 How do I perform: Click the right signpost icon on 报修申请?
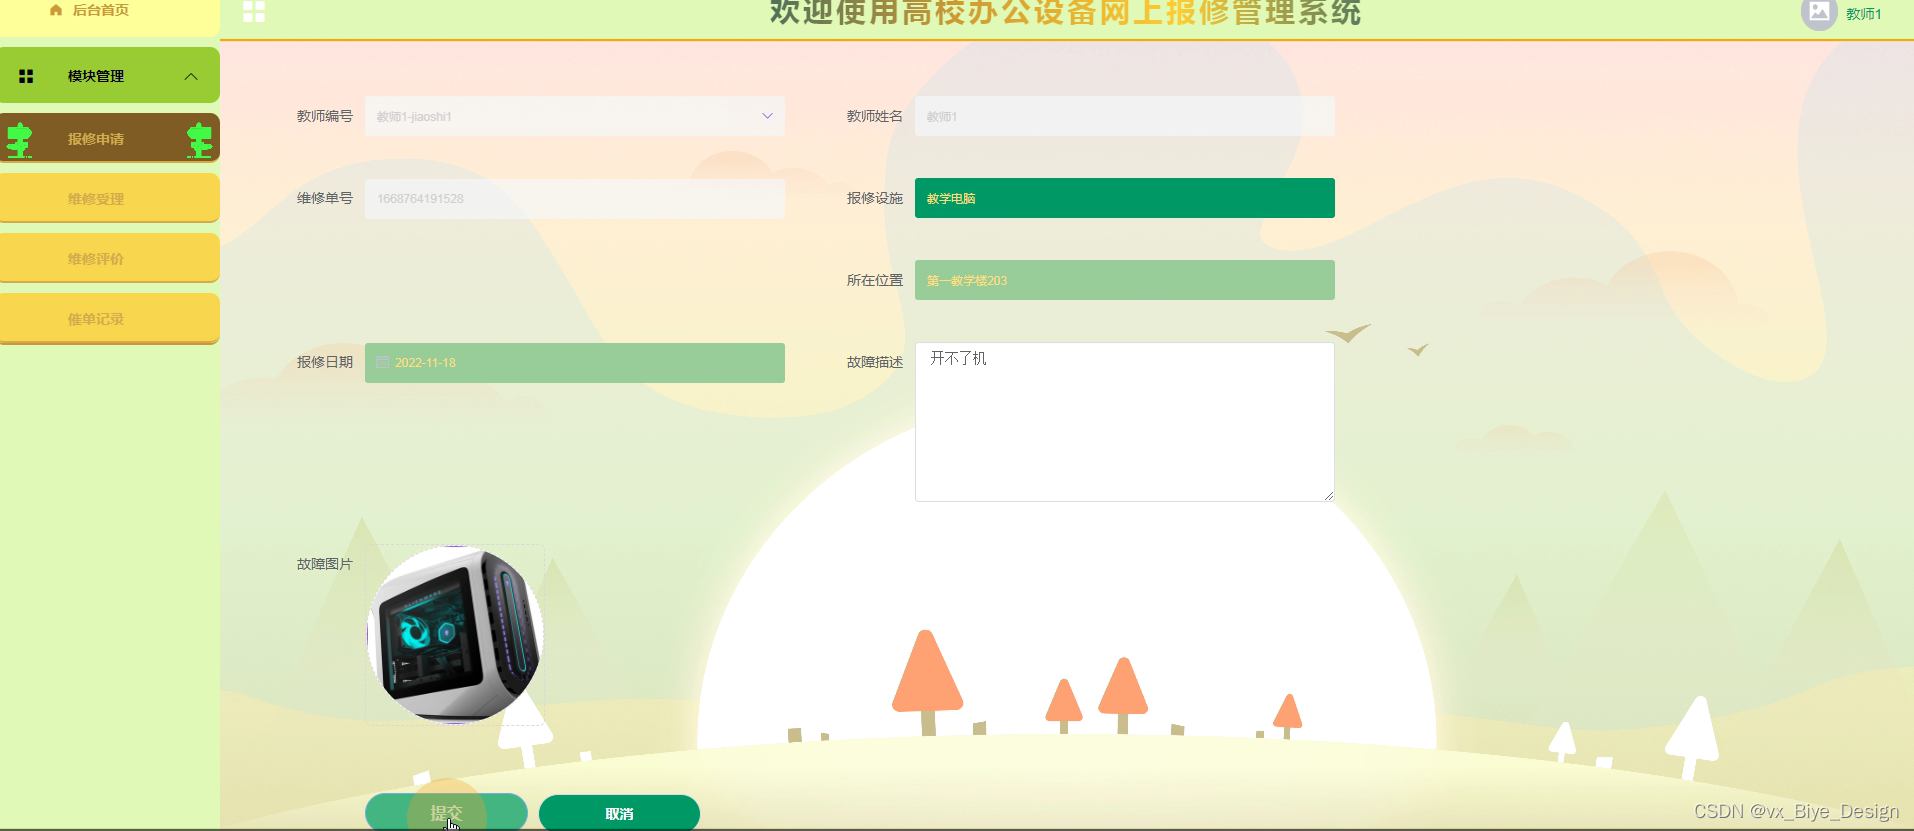point(200,140)
